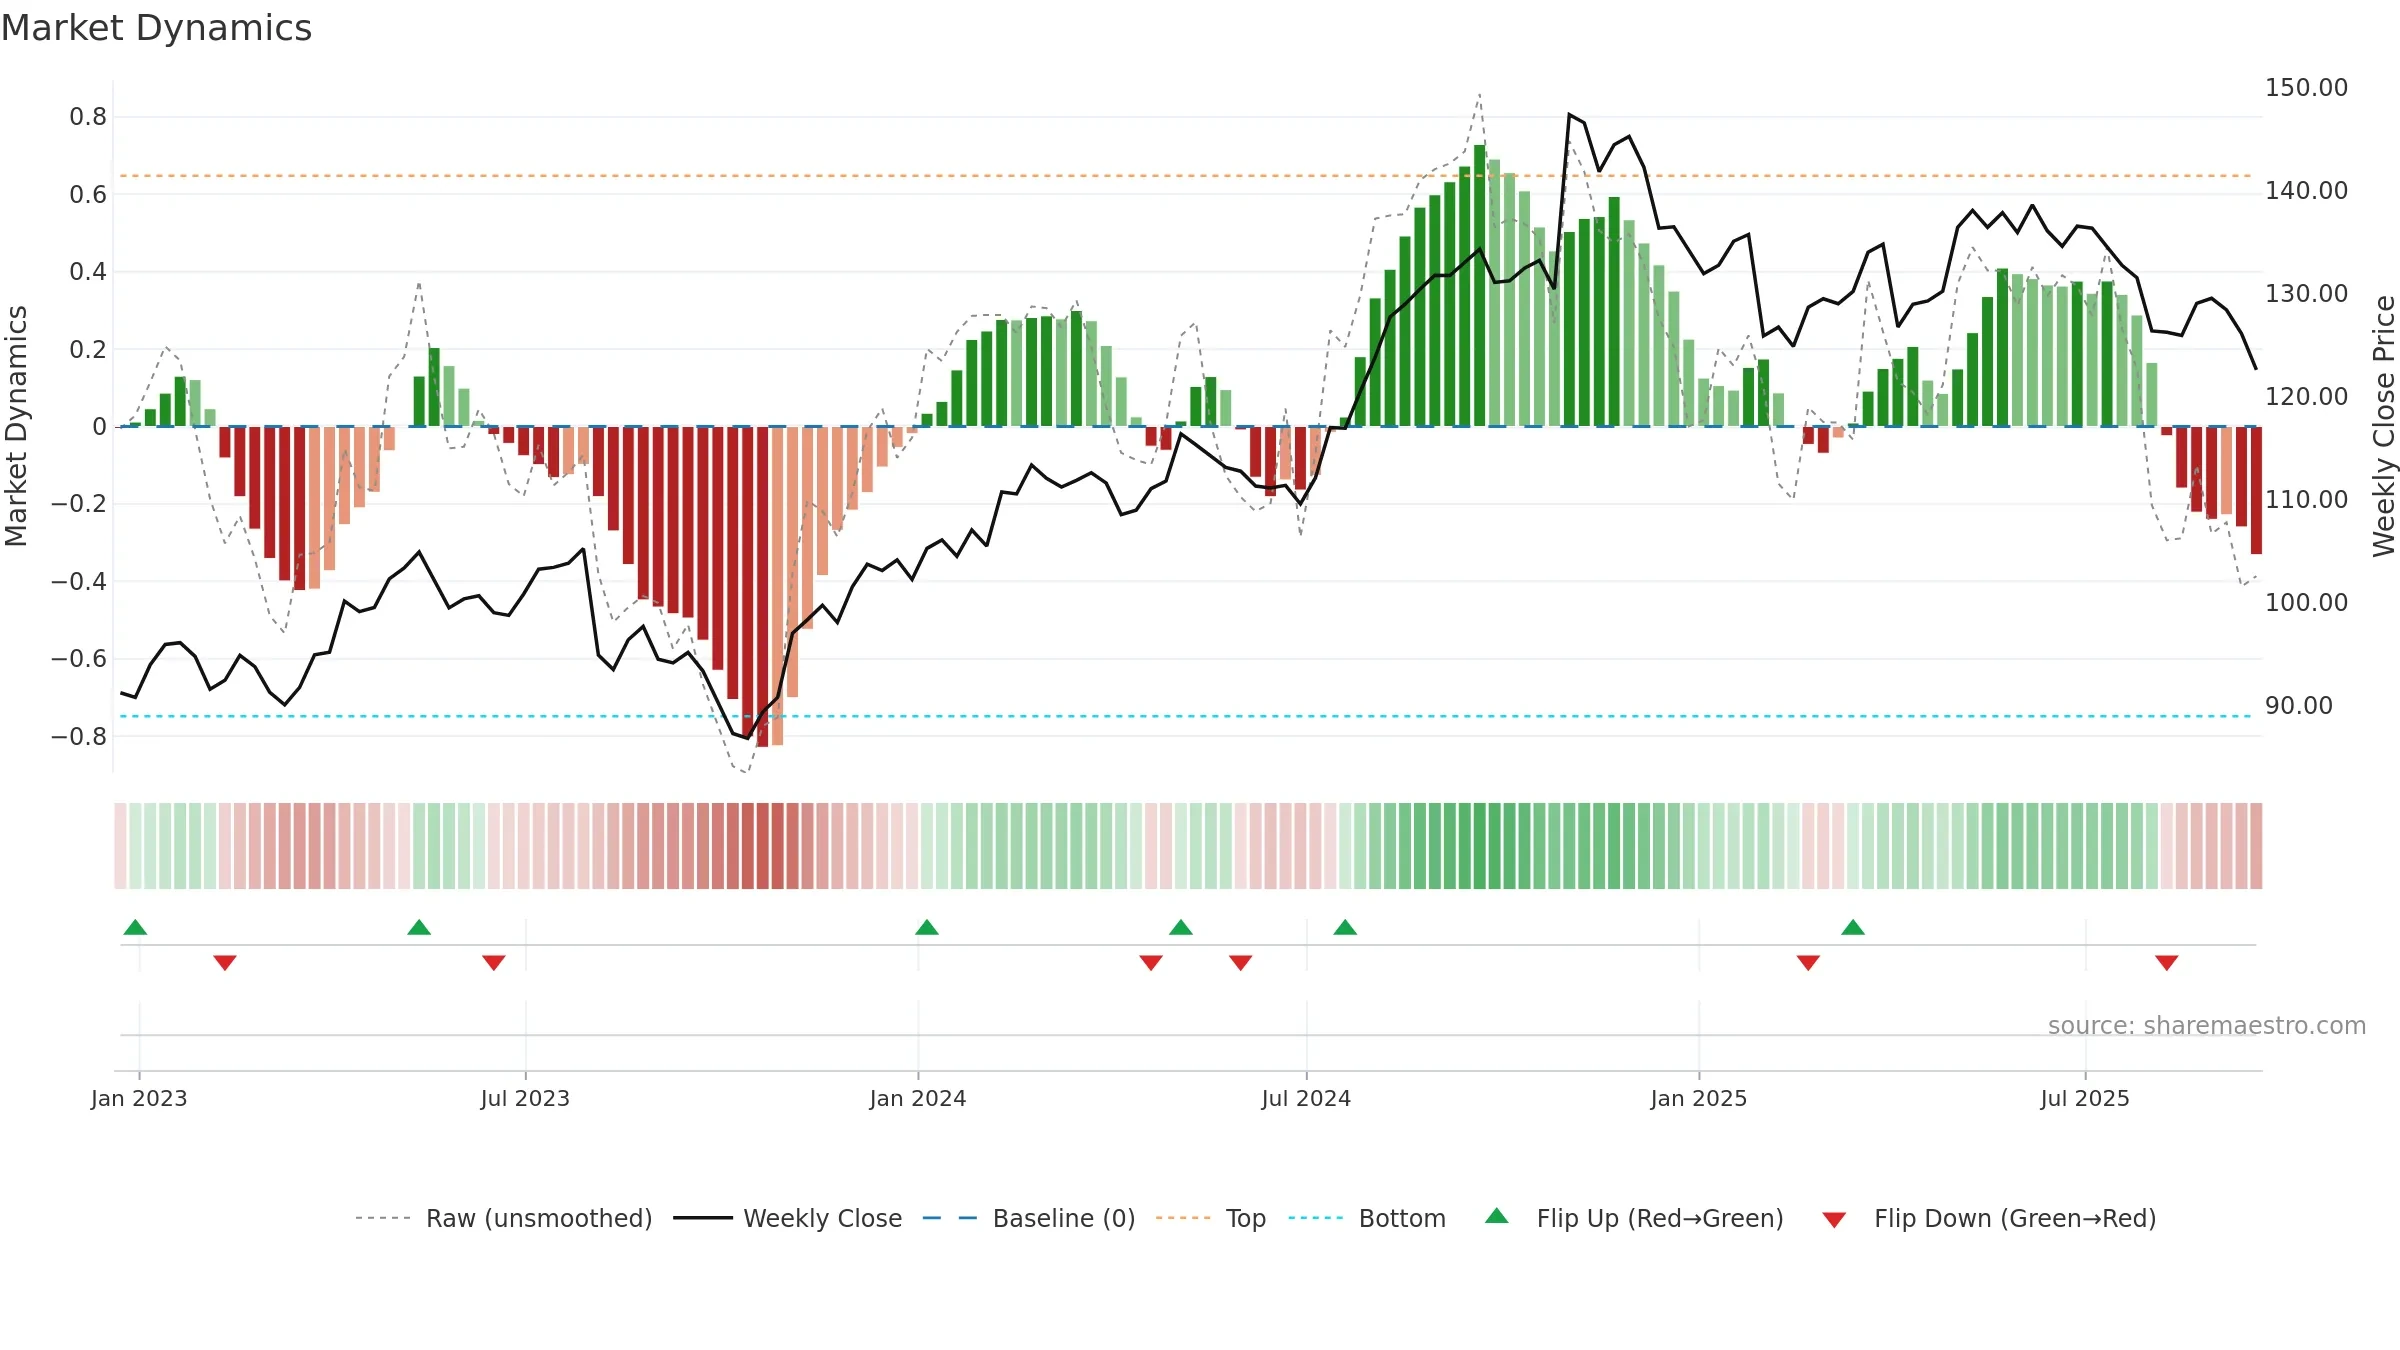Click the blue dashed Baseline line sample in legend
2400x1350 pixels.
pos(951,1218)
